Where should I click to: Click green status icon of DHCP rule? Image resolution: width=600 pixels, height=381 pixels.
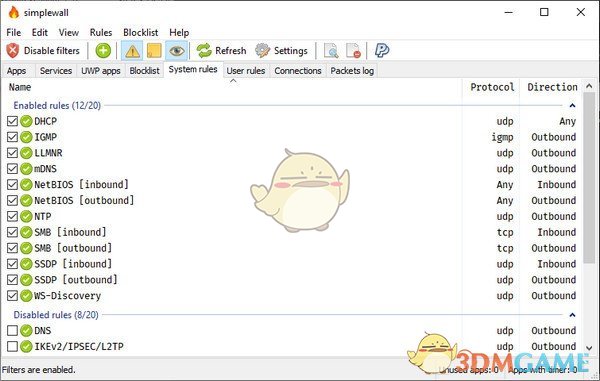pos(26,121)
